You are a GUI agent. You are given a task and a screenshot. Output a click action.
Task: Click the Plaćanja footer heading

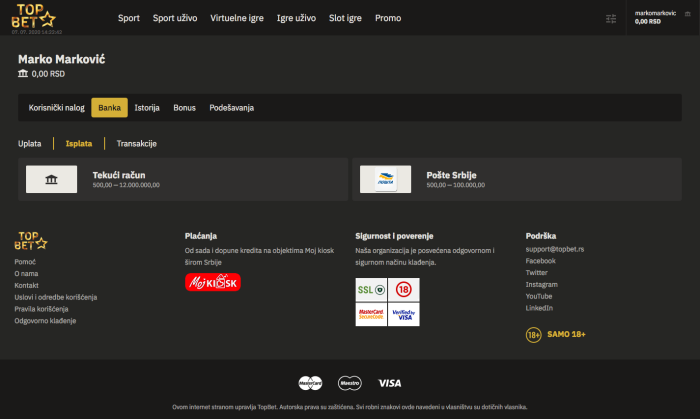click(201, 236)
